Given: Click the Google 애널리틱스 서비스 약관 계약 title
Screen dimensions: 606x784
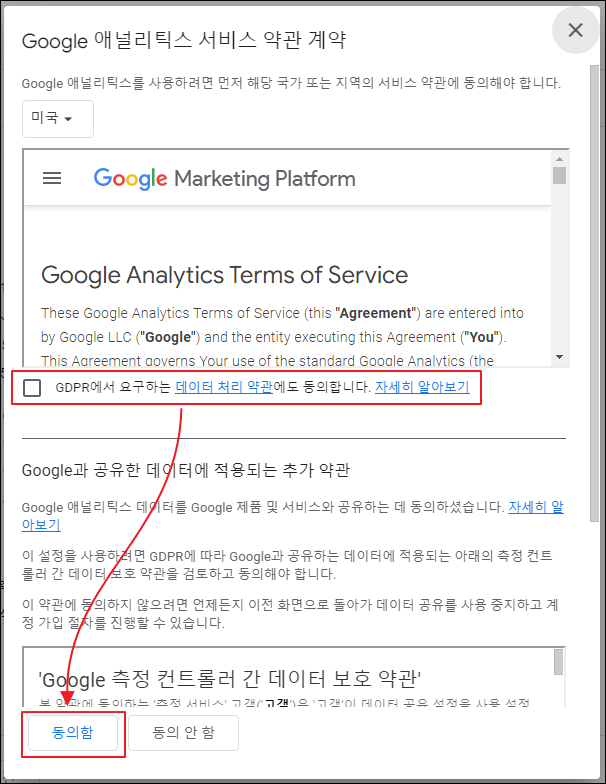Looking at the screenshot, I should pyautogui.click(x=184, y=40).
